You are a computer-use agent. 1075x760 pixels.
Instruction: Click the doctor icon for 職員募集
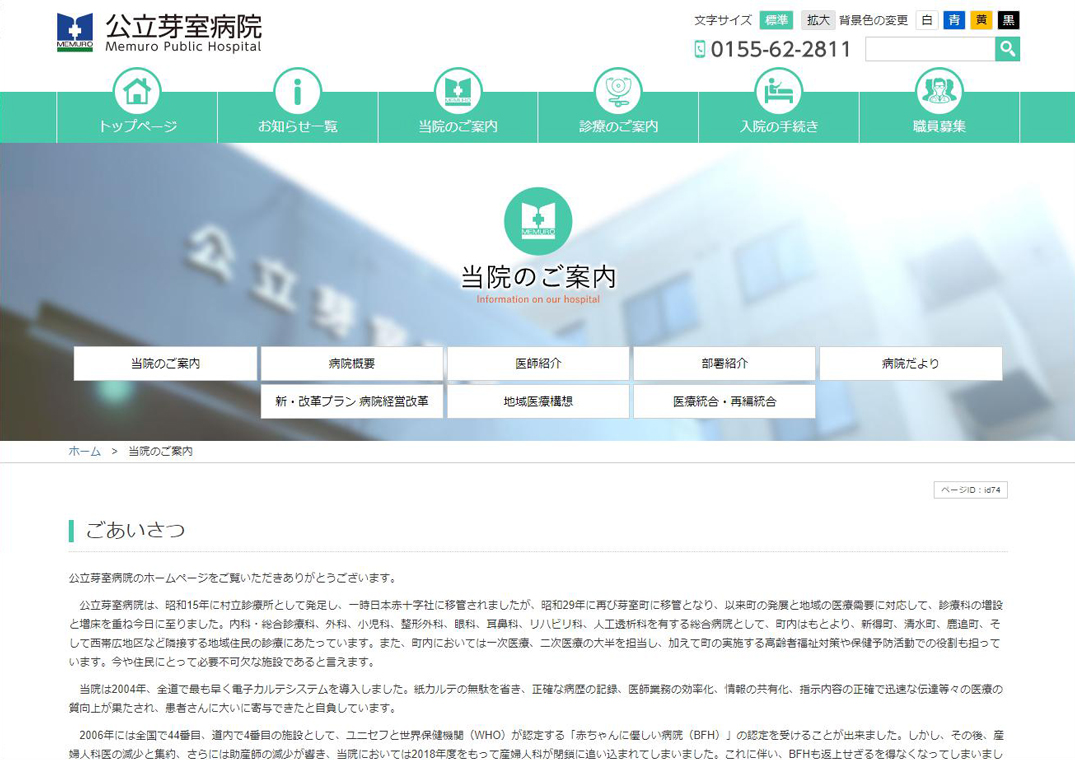(939, 92)
